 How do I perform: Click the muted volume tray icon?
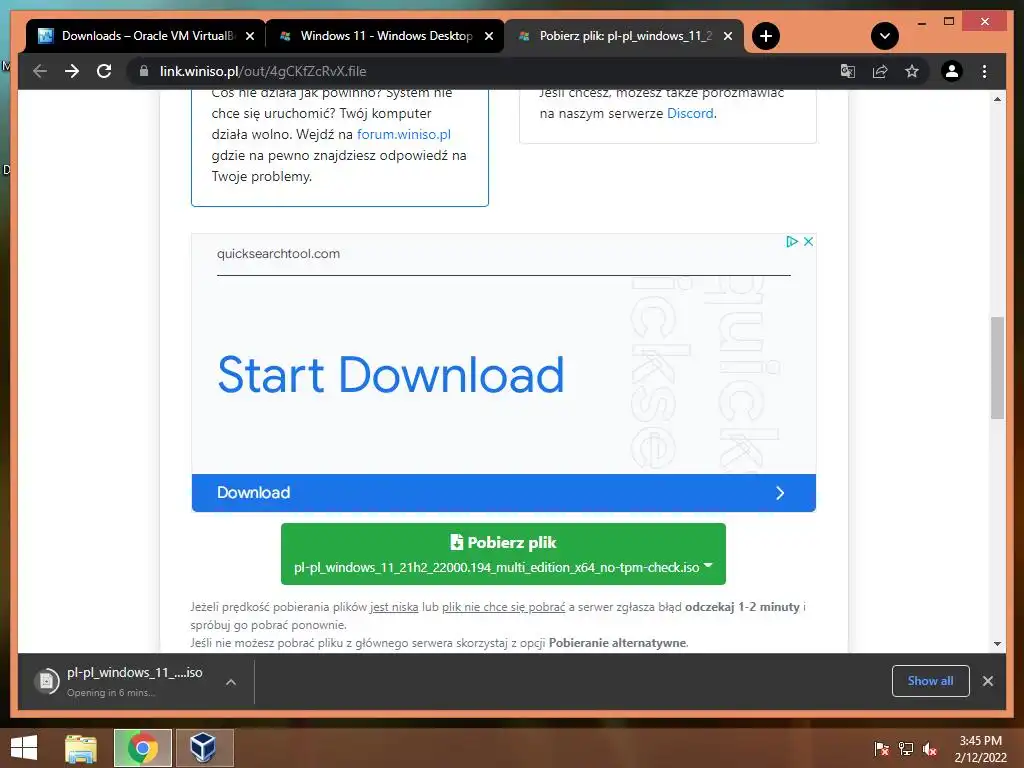point(930,748)
